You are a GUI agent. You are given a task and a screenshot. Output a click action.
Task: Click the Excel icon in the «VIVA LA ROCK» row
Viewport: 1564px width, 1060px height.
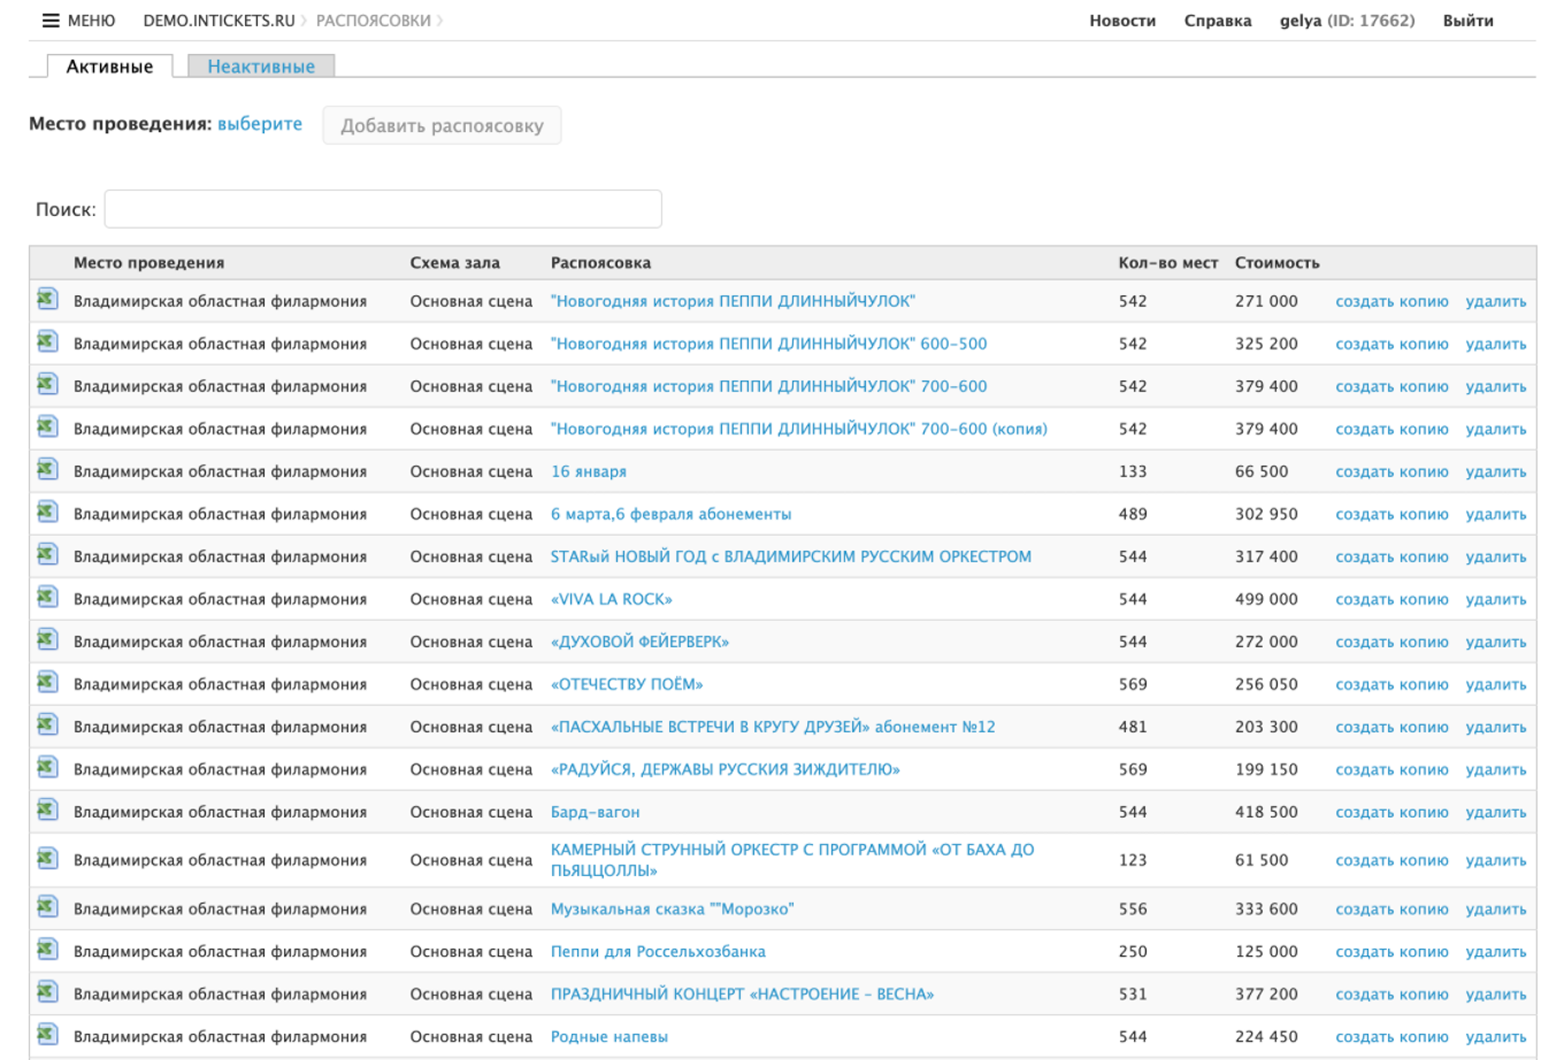click(x=47, y=598)
